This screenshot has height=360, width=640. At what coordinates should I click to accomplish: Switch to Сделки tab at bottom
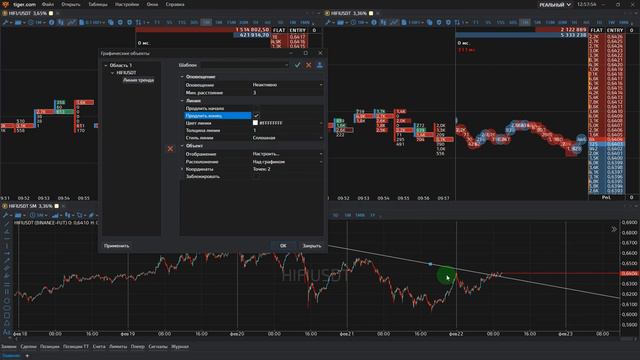(x=29, y=347)
